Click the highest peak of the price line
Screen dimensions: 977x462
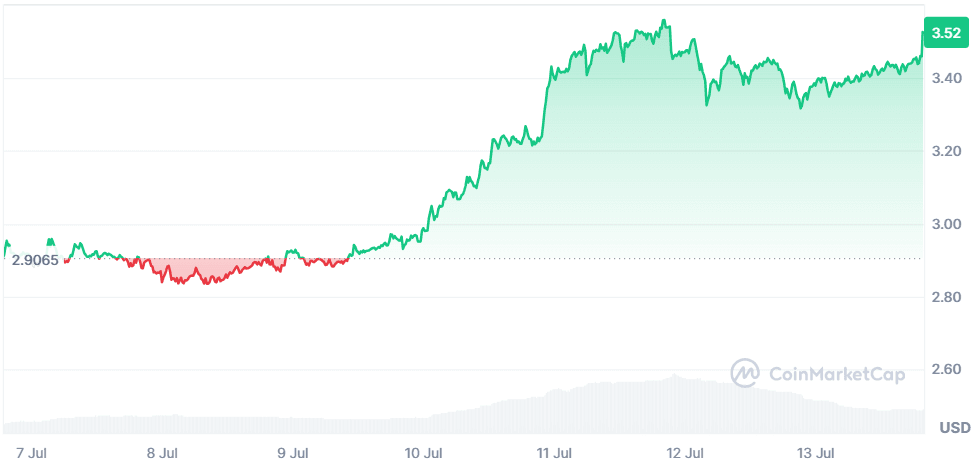coord(665,21)
